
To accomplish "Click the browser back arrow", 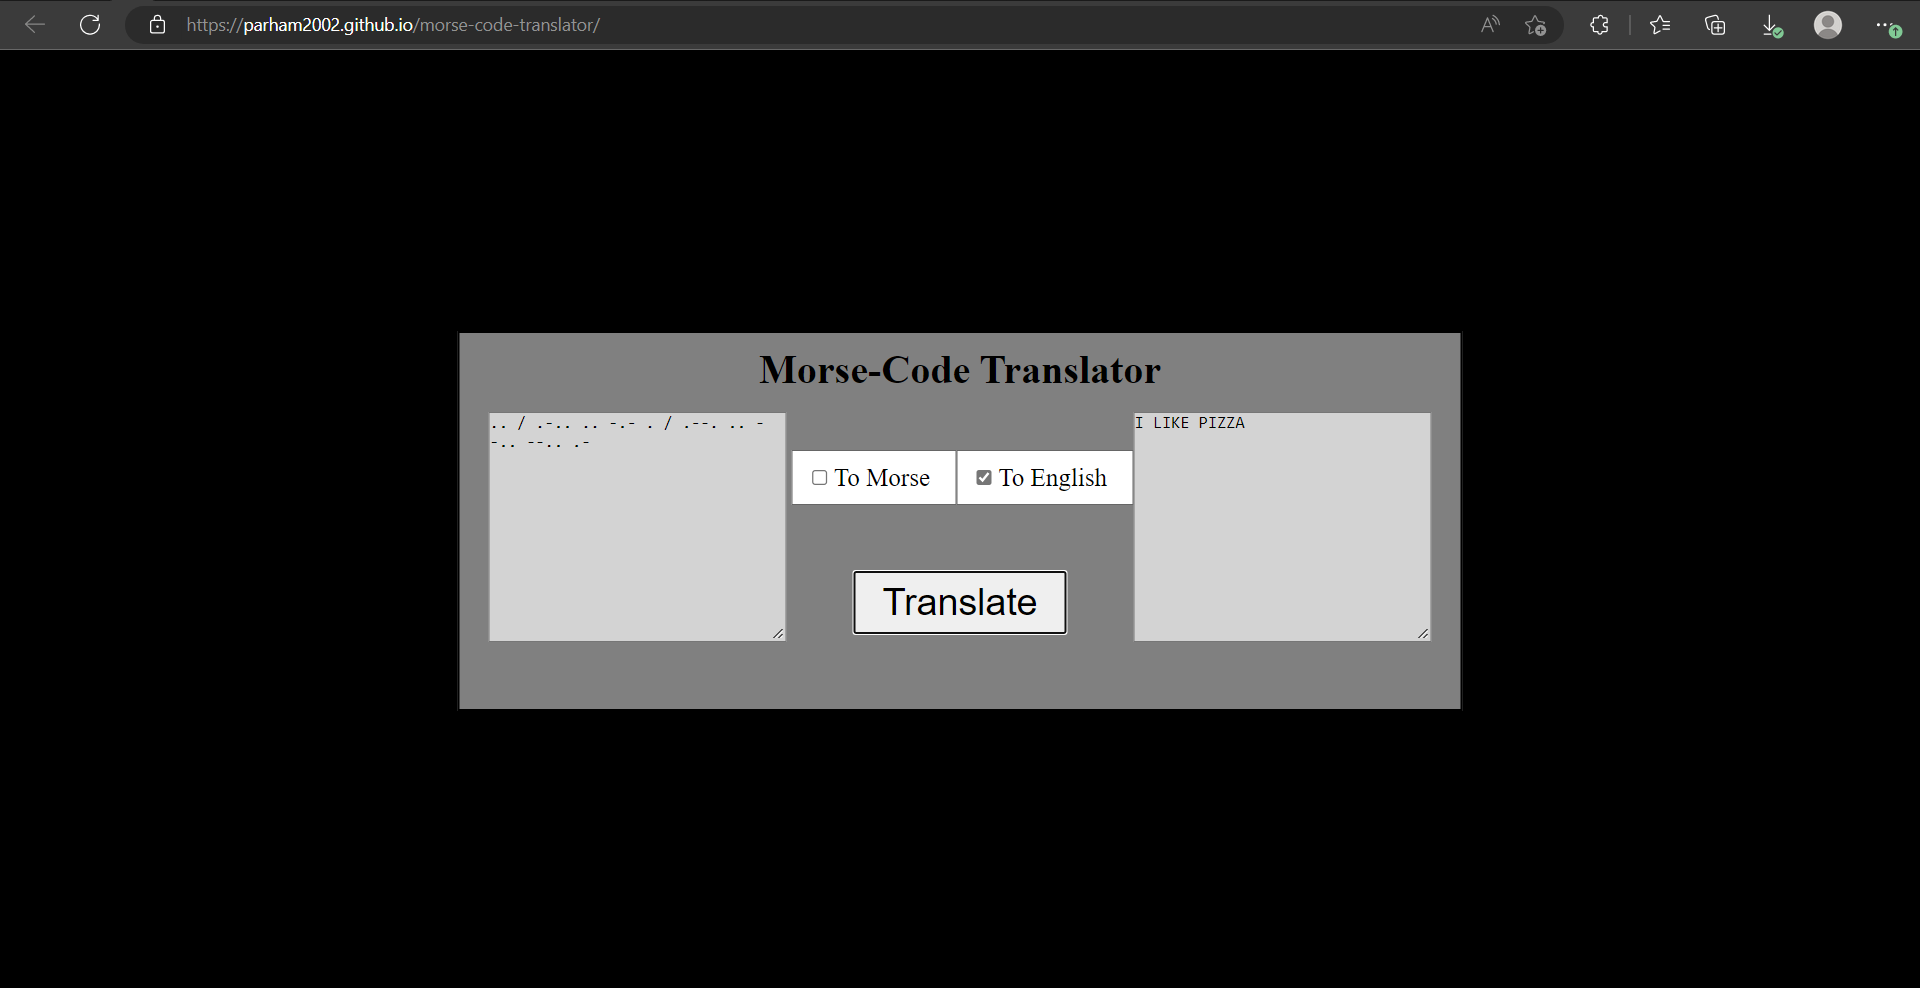I will click(36, 25).
